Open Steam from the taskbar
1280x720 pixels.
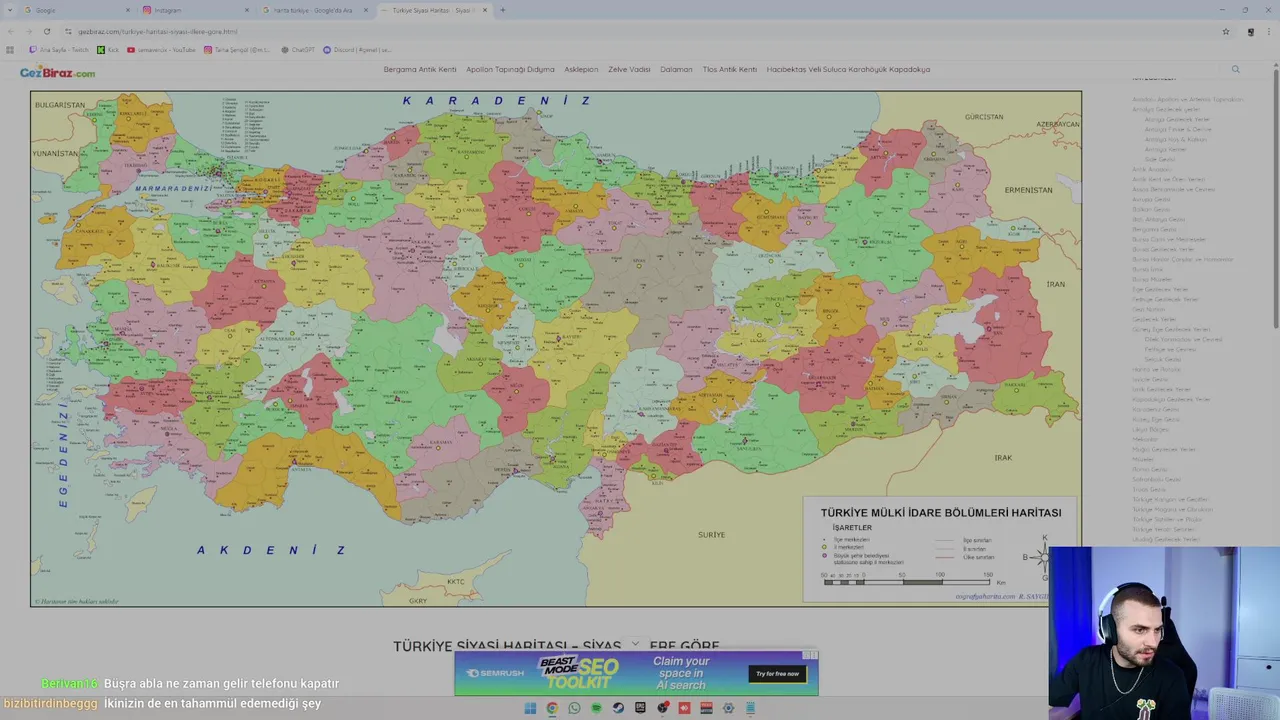coord(618,708)
